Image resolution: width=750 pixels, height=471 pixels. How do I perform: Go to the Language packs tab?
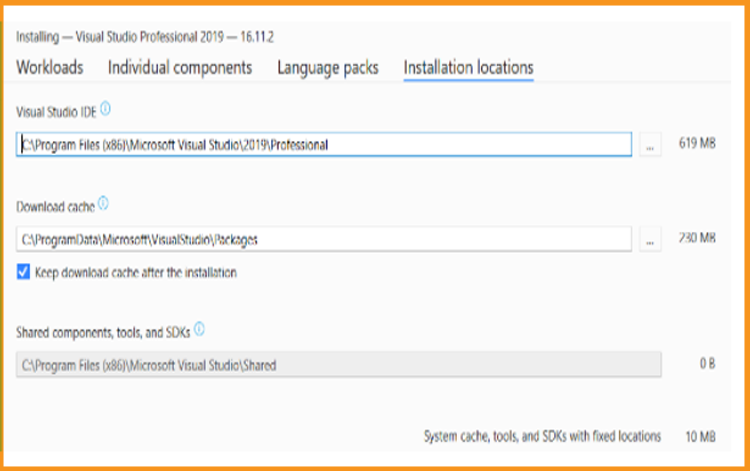[x=328, y=68]
